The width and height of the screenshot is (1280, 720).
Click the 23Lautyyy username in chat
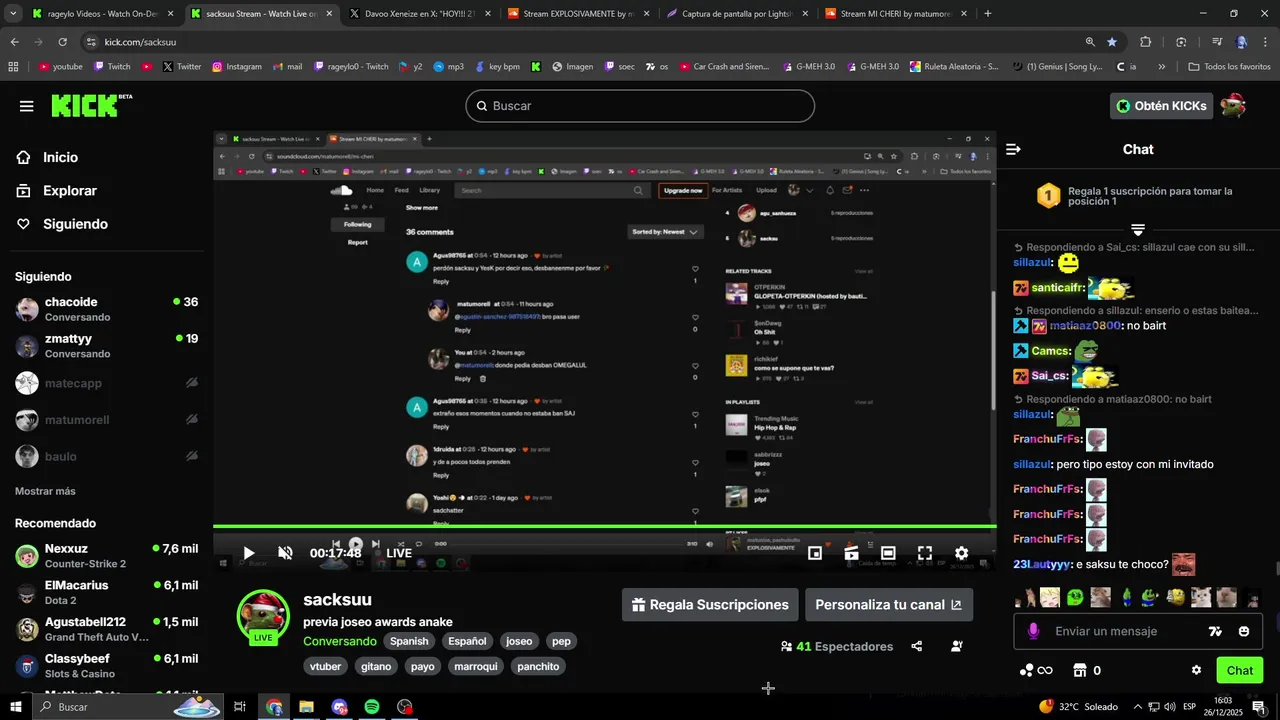1042,564
